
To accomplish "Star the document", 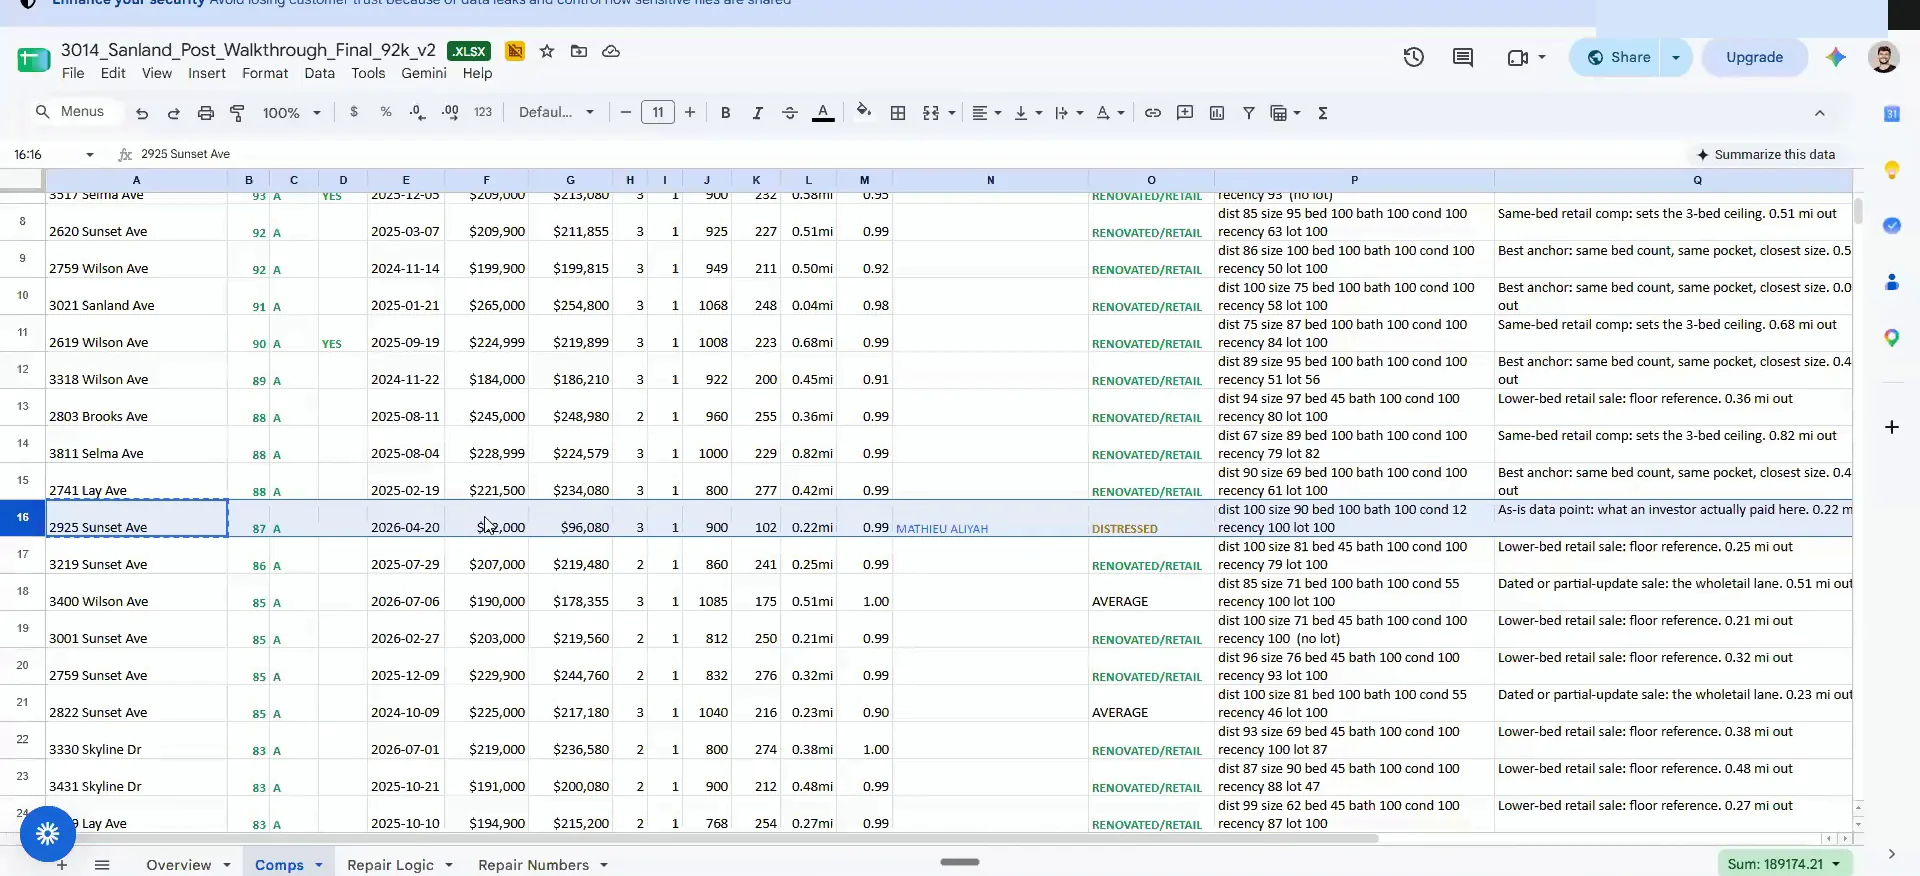I will point(547,51).
